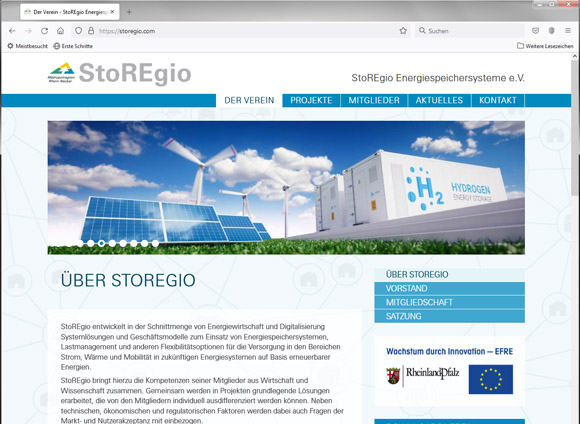Open the Weitere Lesezeichen bookmarks folder

pos(545,46)
